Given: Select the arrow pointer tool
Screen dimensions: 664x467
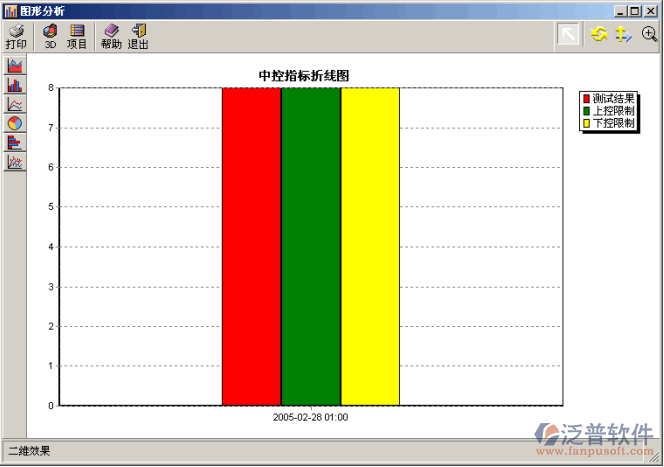Looking at the screenshot, I should tap(568, 35).
